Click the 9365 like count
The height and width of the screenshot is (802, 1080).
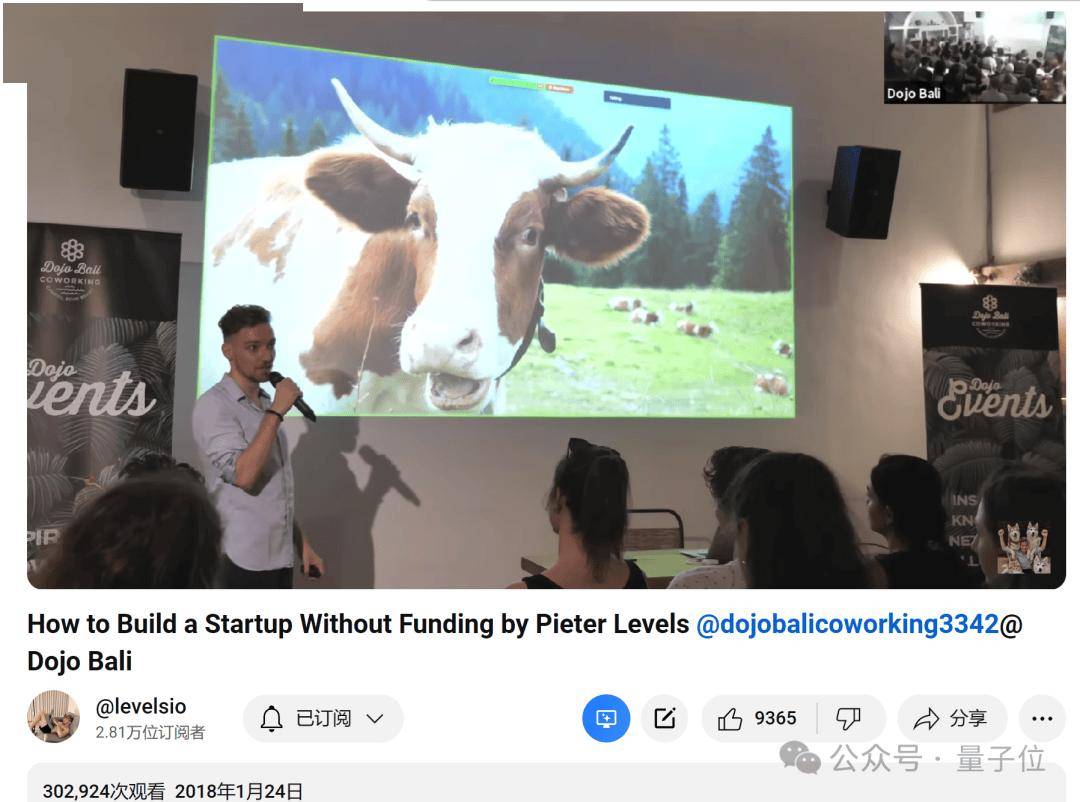click(775, 719)
